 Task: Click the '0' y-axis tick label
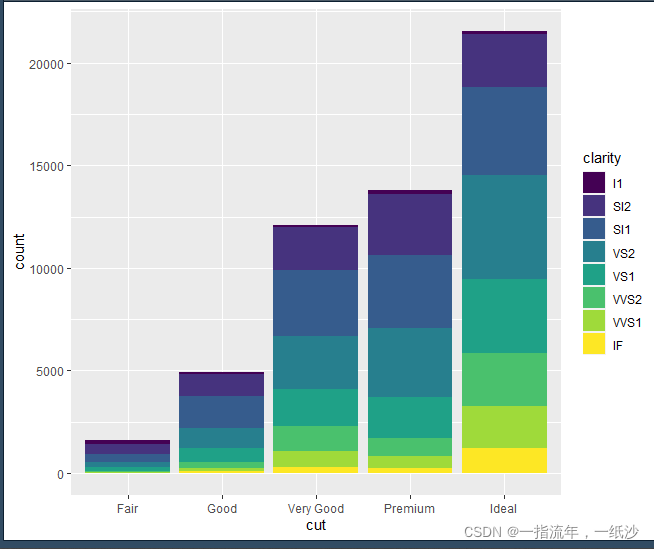[x=60, y=474]
